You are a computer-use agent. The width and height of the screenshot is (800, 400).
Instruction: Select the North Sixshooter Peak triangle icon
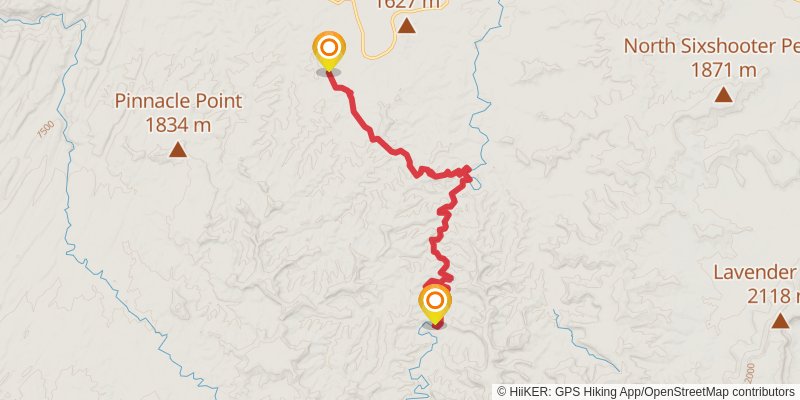point(723,94)
